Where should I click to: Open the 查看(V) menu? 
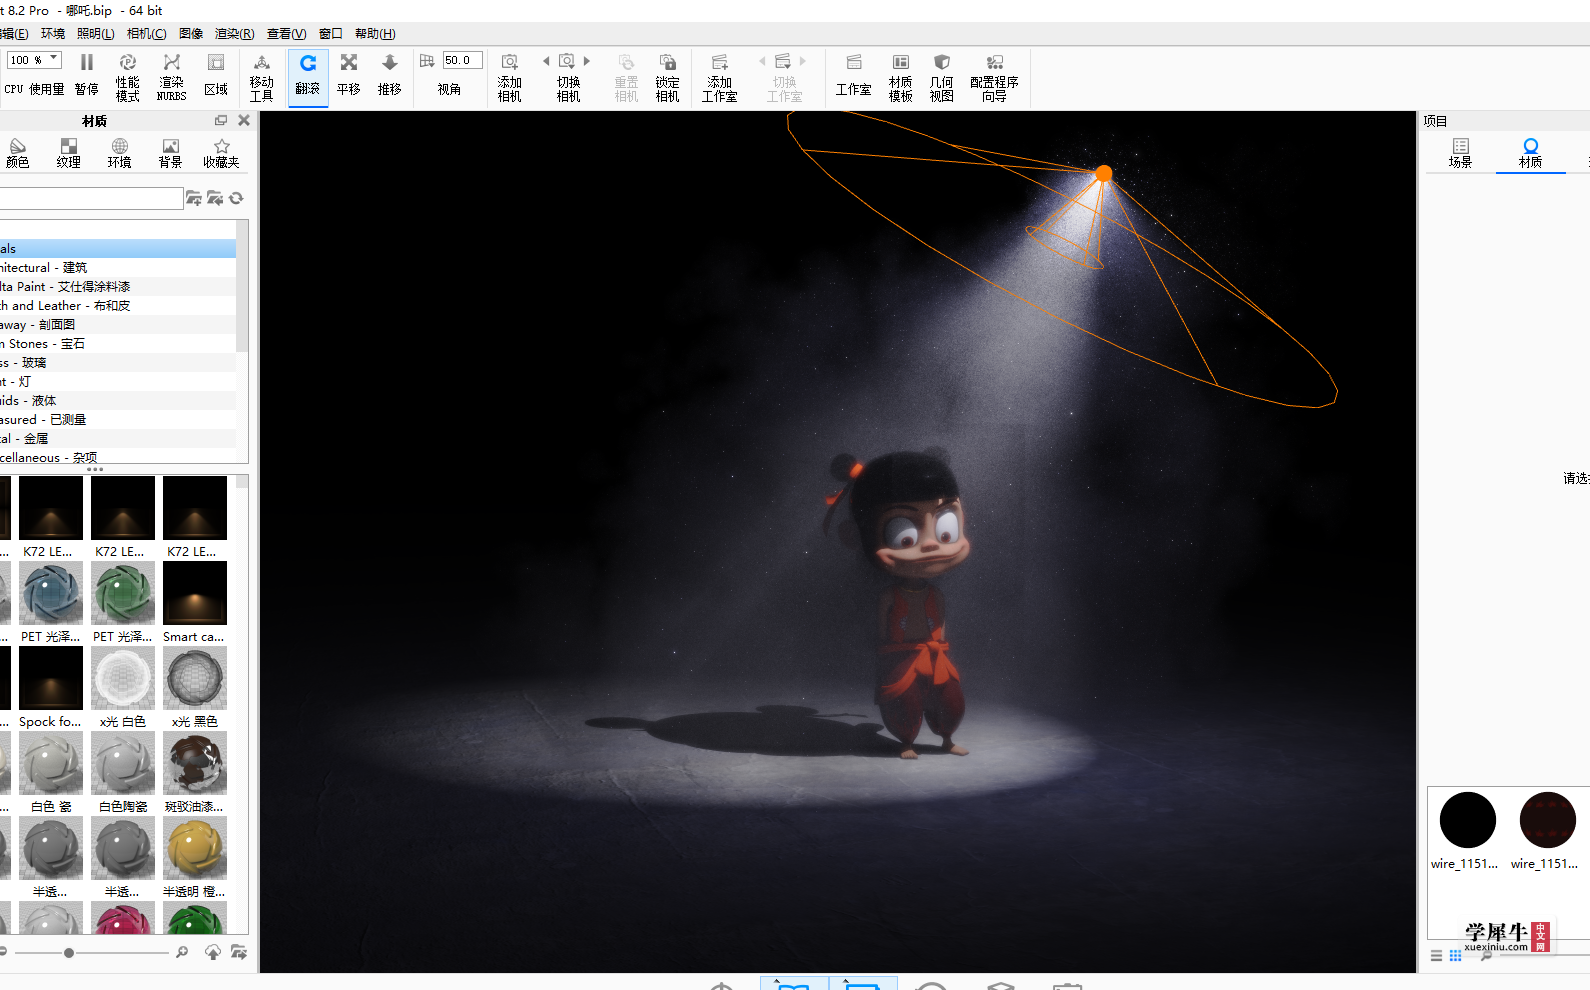(x=287, y=33)
